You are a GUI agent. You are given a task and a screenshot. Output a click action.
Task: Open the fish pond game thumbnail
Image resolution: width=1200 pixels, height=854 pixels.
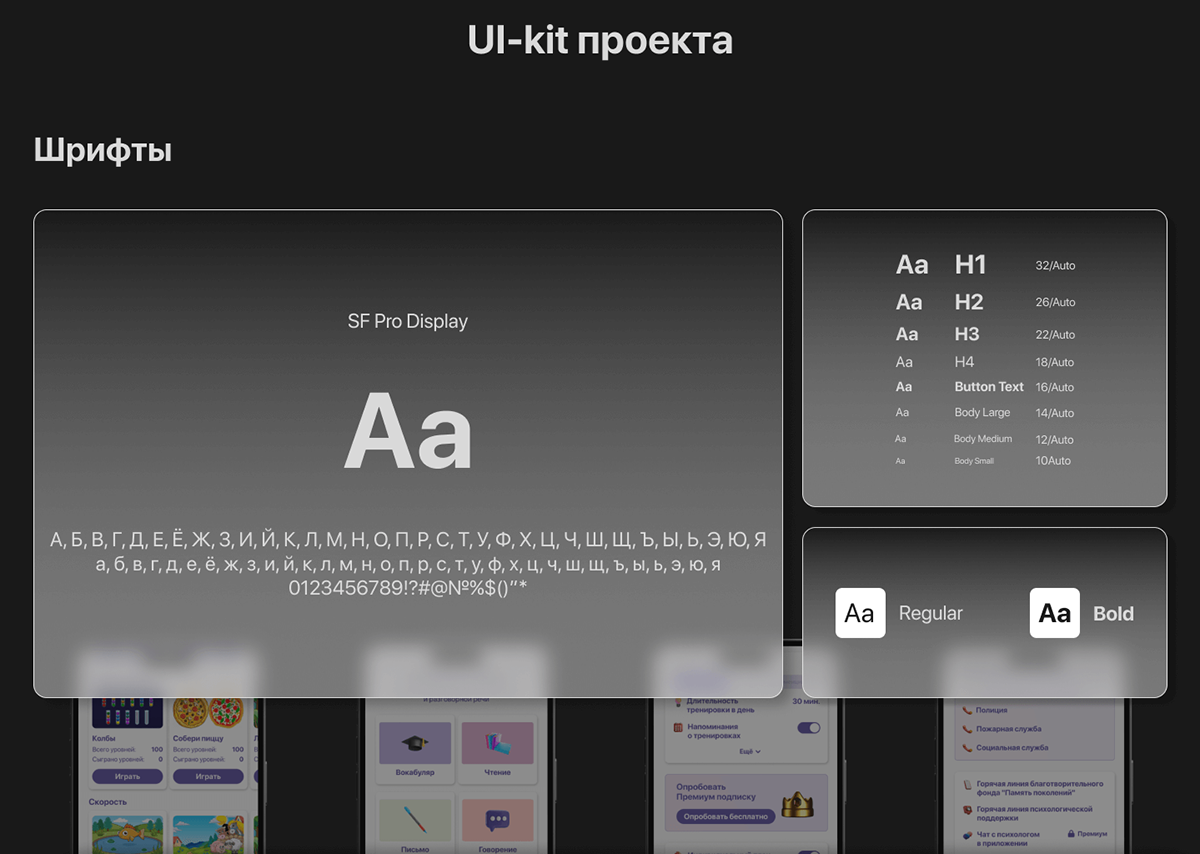pyautogui.click(x=124, y=834)
